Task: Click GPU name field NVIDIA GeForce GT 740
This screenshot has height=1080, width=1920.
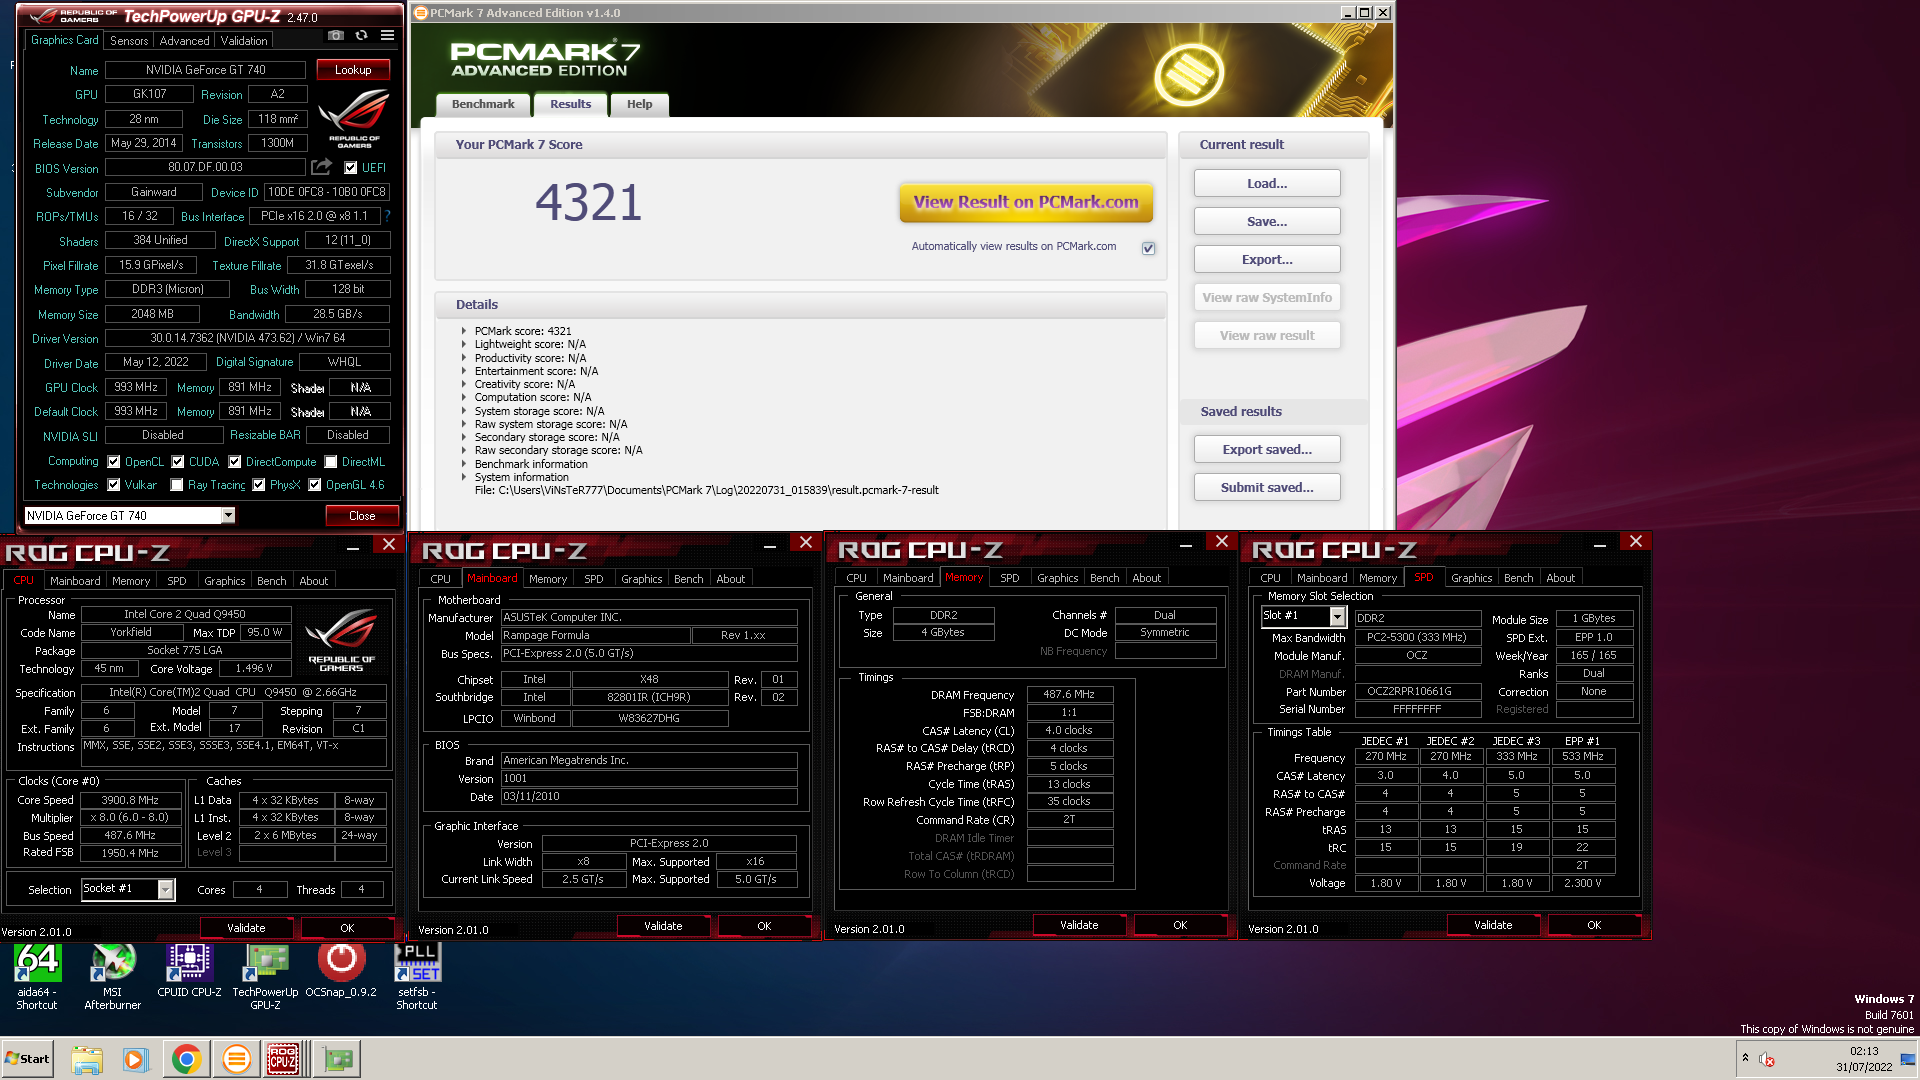Action: tap(205, 70)
